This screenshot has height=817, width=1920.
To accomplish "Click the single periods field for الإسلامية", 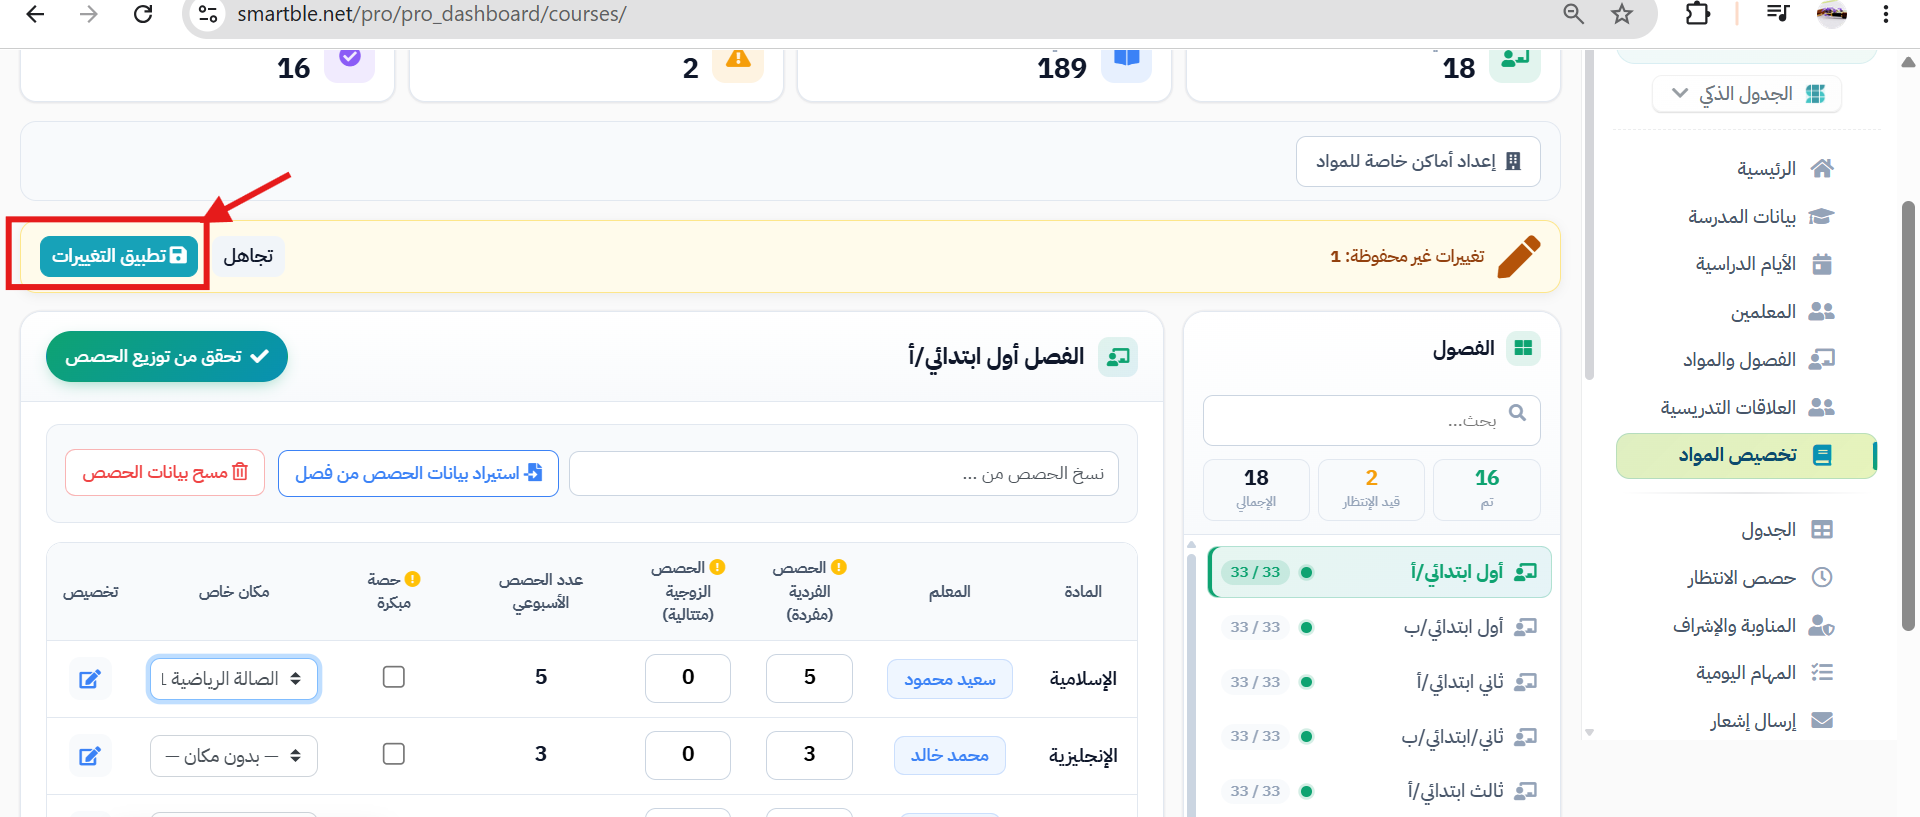I will point(809,678).
